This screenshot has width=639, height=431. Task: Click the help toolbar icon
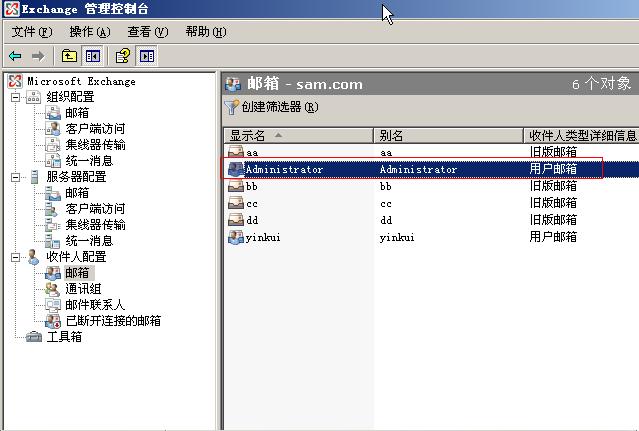[x=123, y=56]
